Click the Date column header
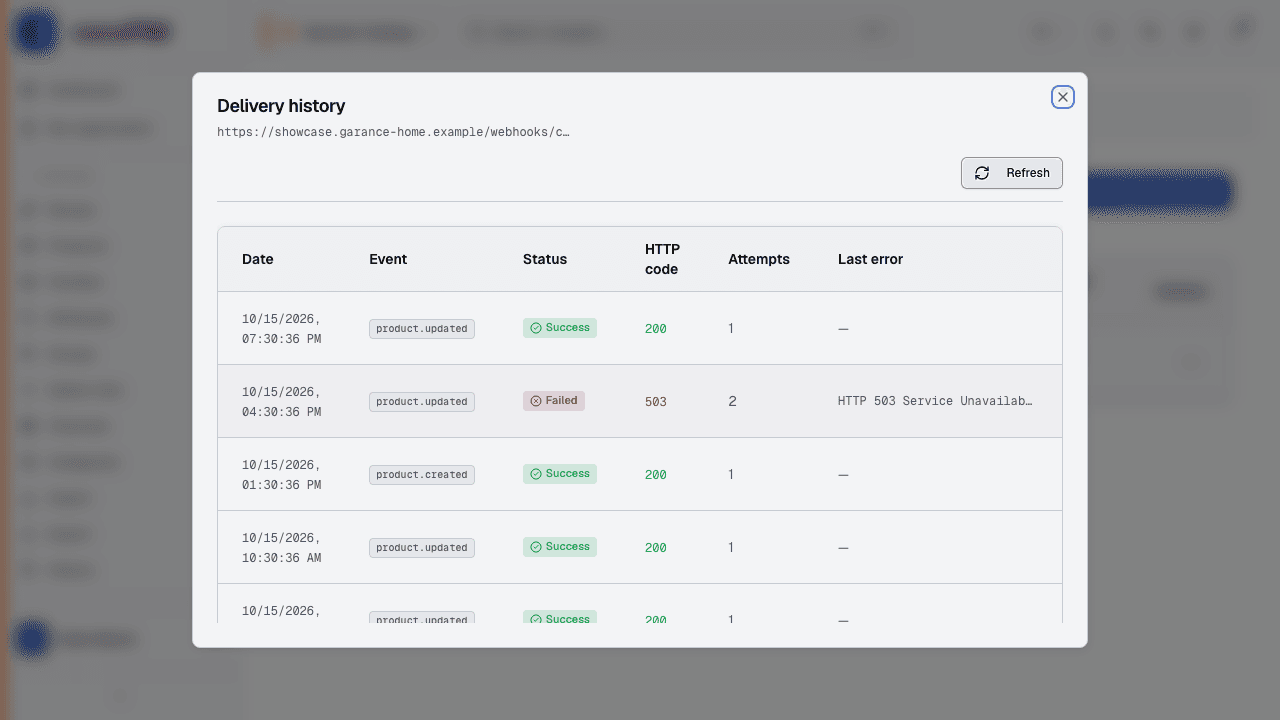Screen dimensions: 1280x720 pos(258,259)
